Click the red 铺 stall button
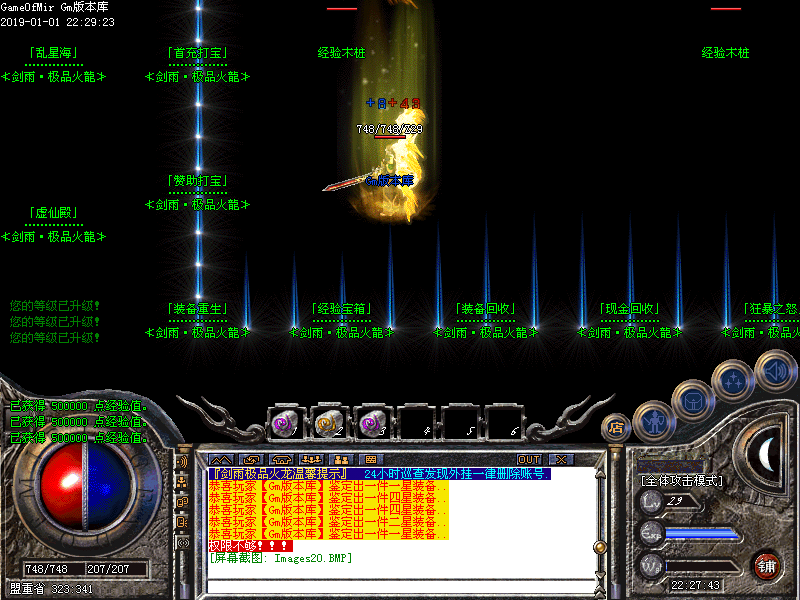This screenshot has width=800, height=600. [767, 566]
